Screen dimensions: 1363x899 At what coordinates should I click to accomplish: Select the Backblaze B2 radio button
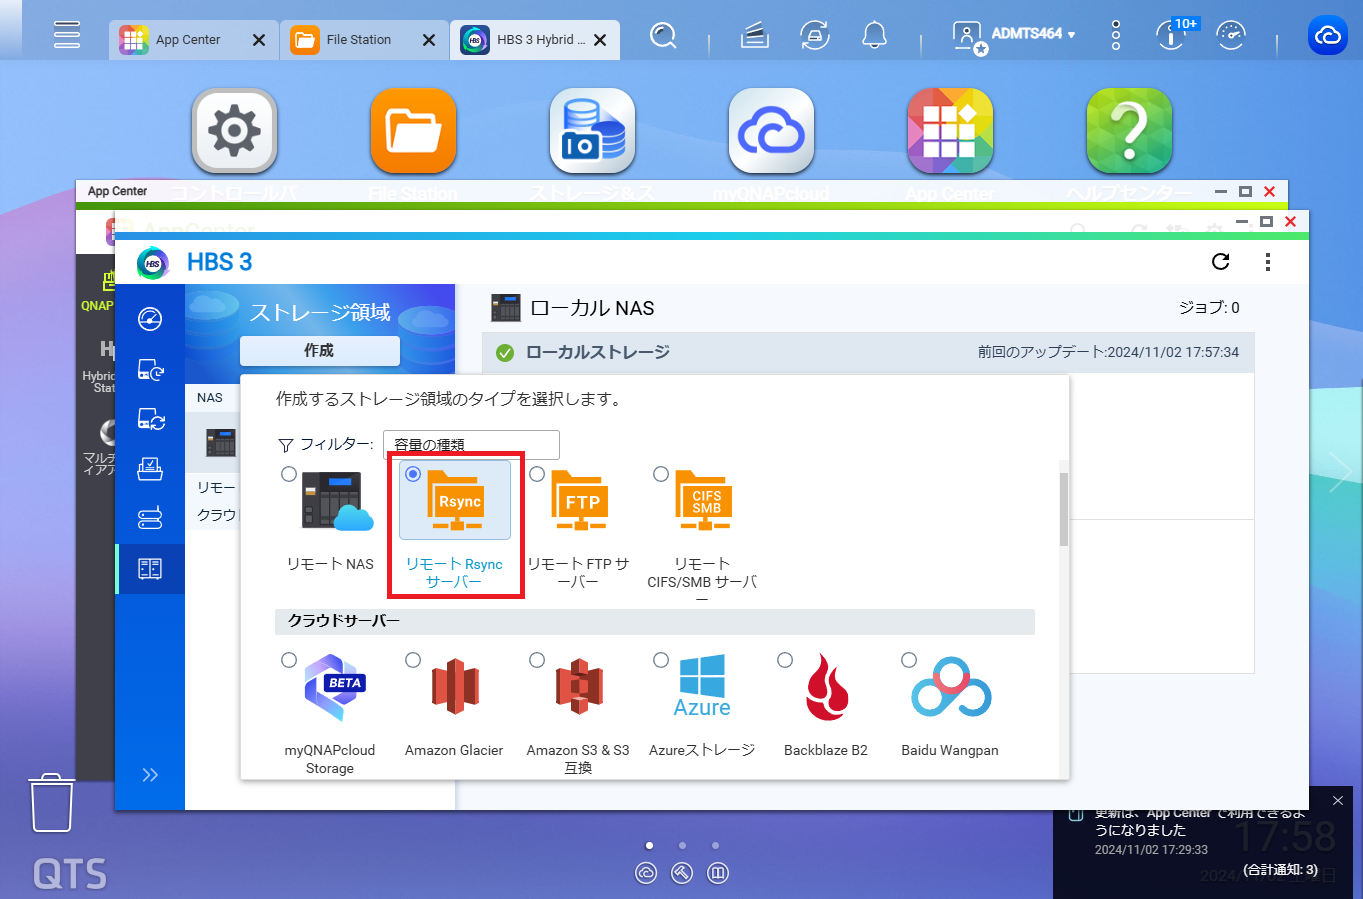785,660
